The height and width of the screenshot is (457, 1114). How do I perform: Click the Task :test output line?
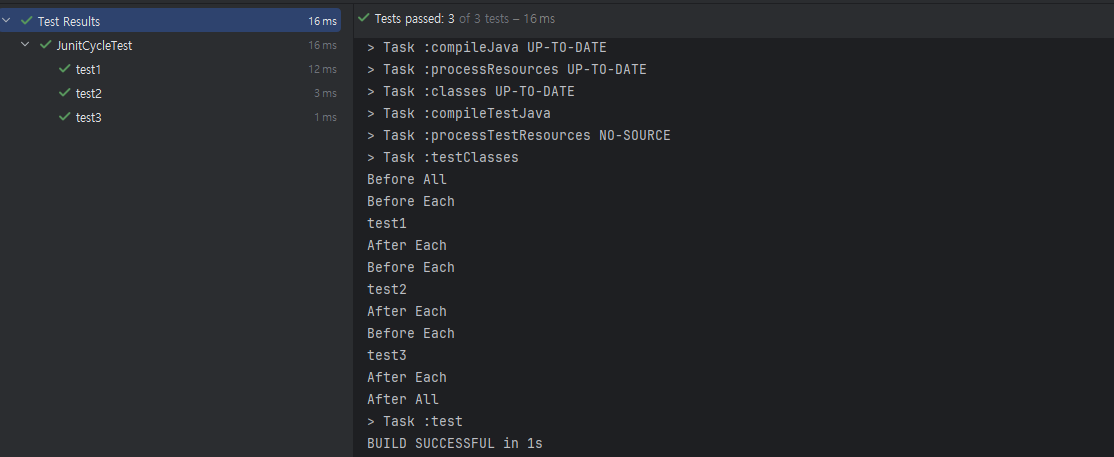point(415,421)
